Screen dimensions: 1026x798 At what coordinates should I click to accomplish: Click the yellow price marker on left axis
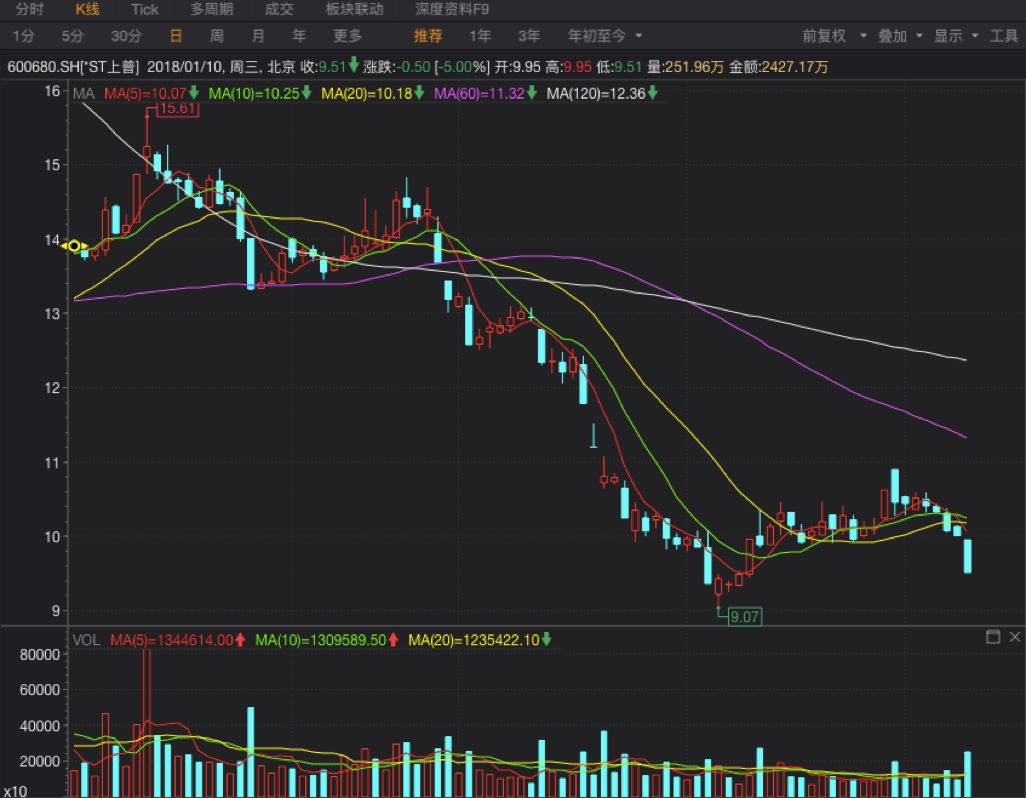(74, 245)
